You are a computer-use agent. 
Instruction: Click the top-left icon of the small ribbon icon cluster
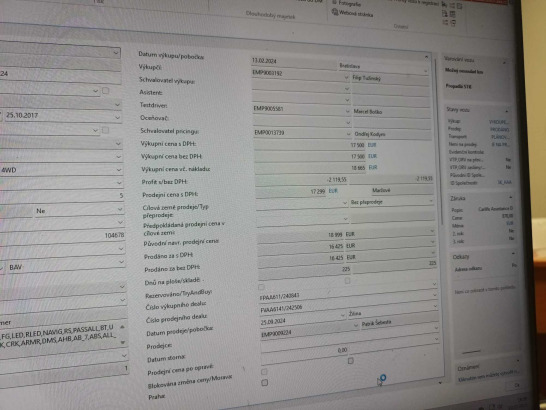(445, 5)
